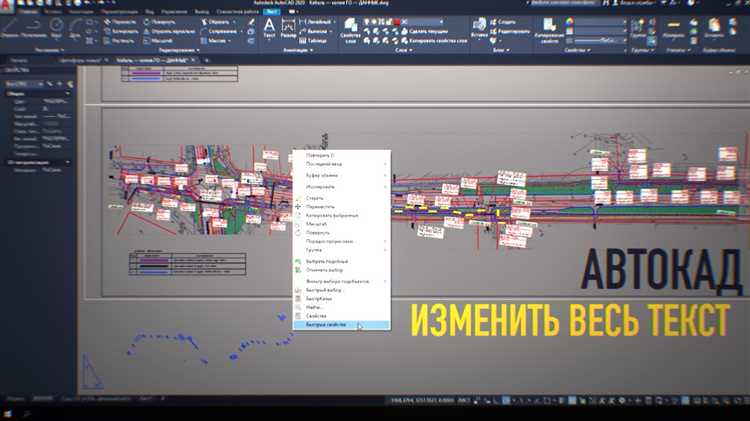Open Layer Properties (Свойства слоя)
750x421 pixels.
(351, 31)
